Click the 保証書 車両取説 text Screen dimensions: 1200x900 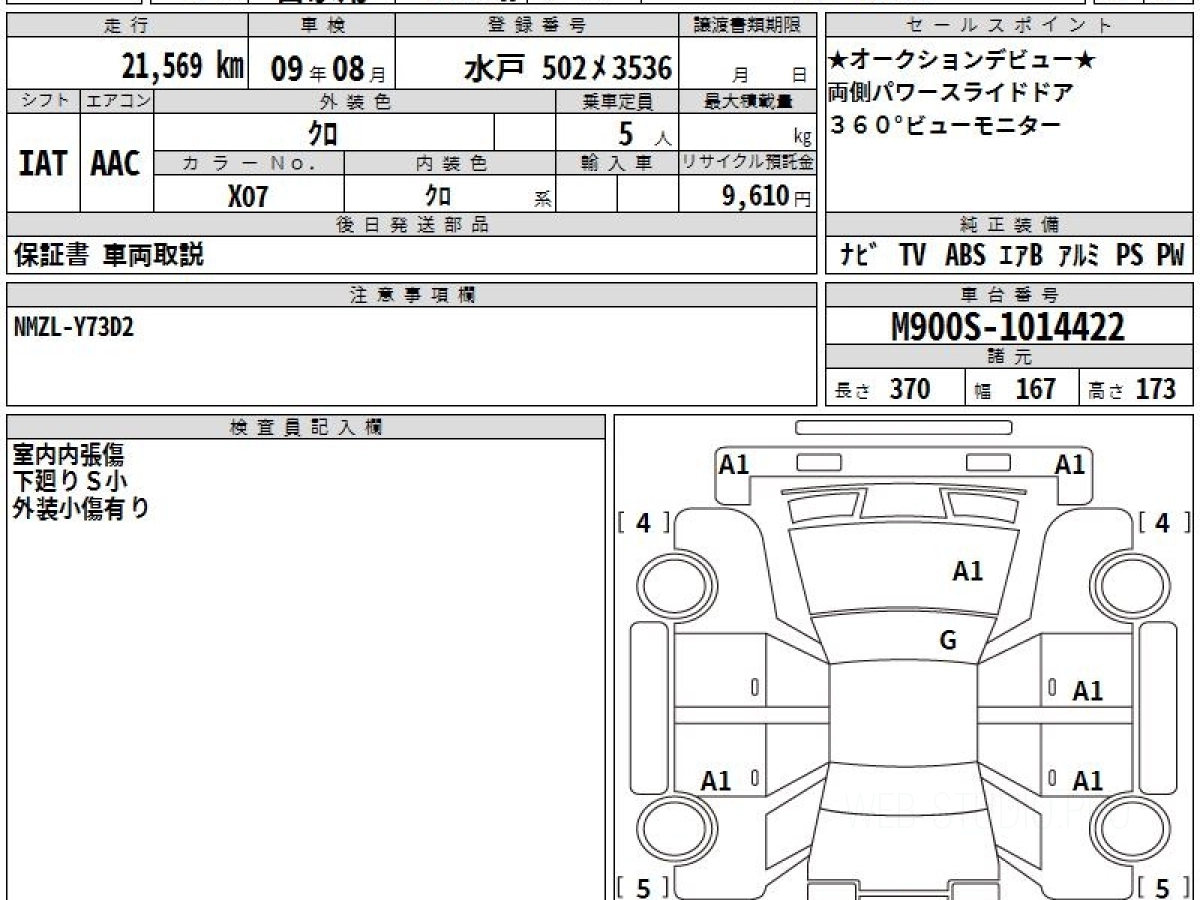click(109, 255)
